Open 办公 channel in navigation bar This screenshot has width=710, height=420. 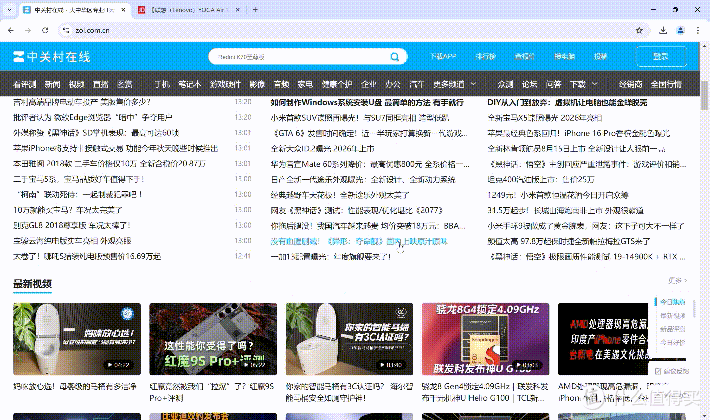point(393,84)
